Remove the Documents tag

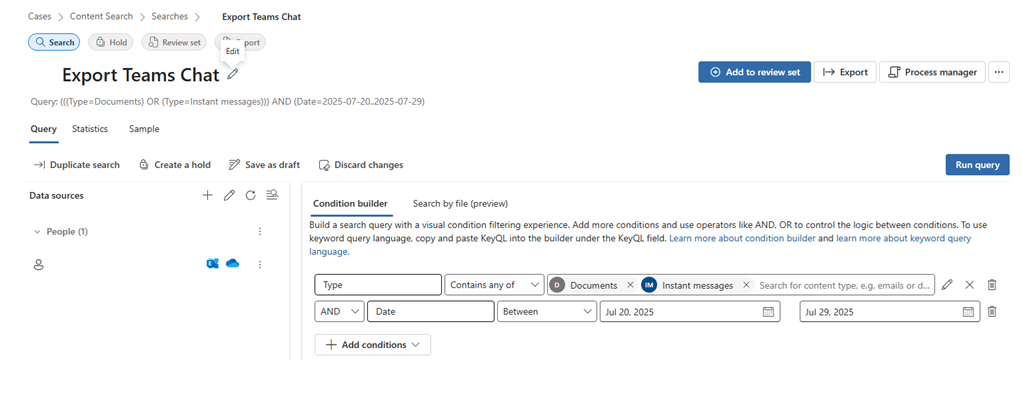630,285
